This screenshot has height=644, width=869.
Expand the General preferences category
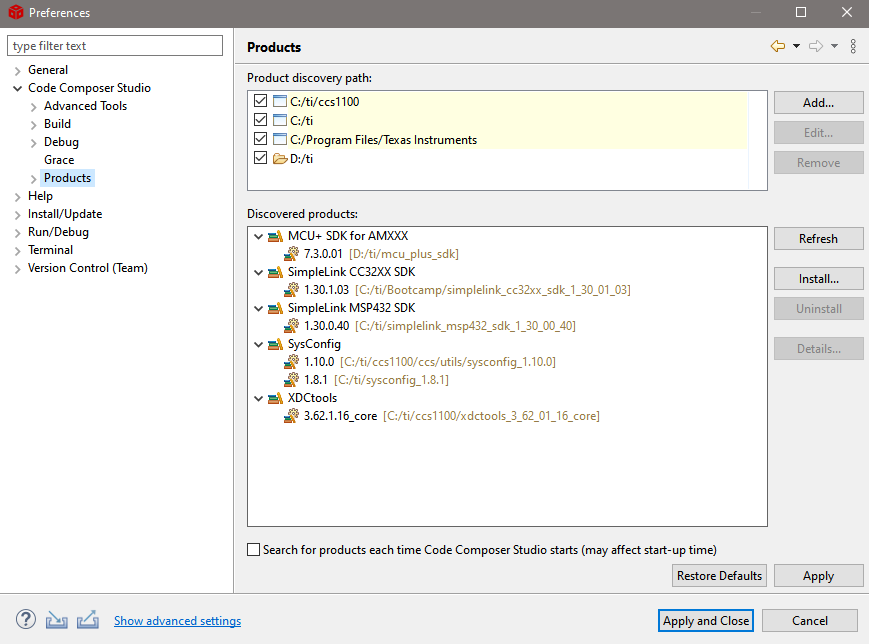[x=17, y=70]
